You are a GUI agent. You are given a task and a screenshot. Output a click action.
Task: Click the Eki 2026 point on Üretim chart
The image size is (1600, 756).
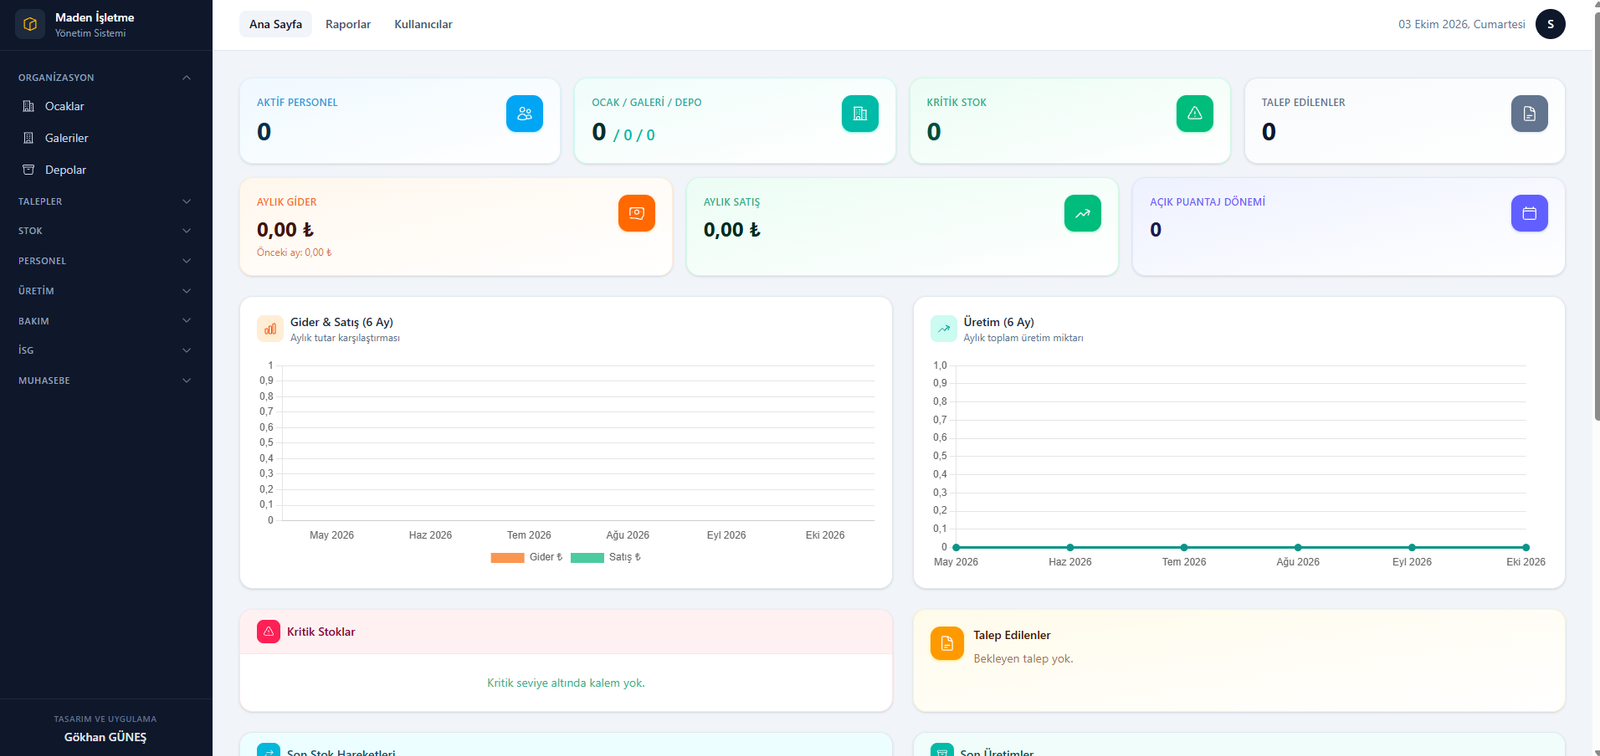1526,547
